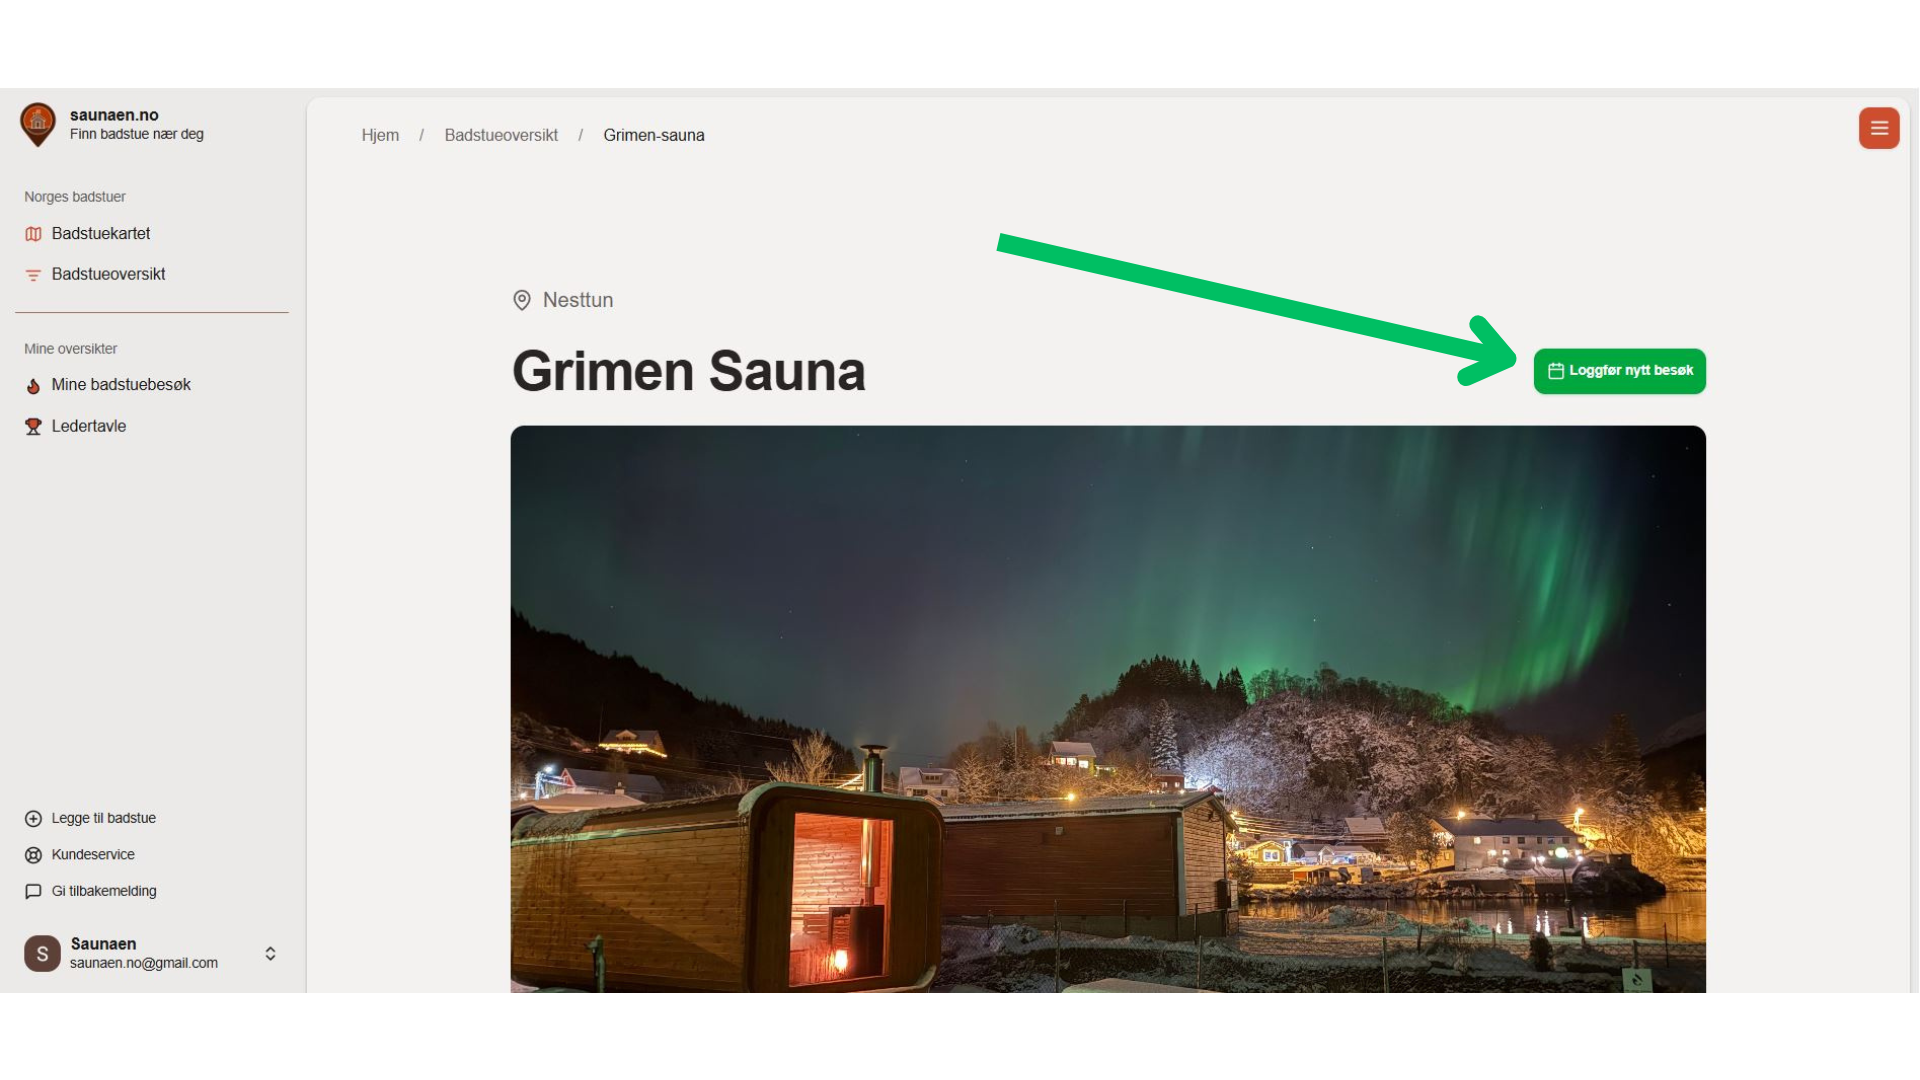The height and width of the screenshot is (1080, 1920).
Task: Open the orange hamburger menu button
Action: point(1879,128)
